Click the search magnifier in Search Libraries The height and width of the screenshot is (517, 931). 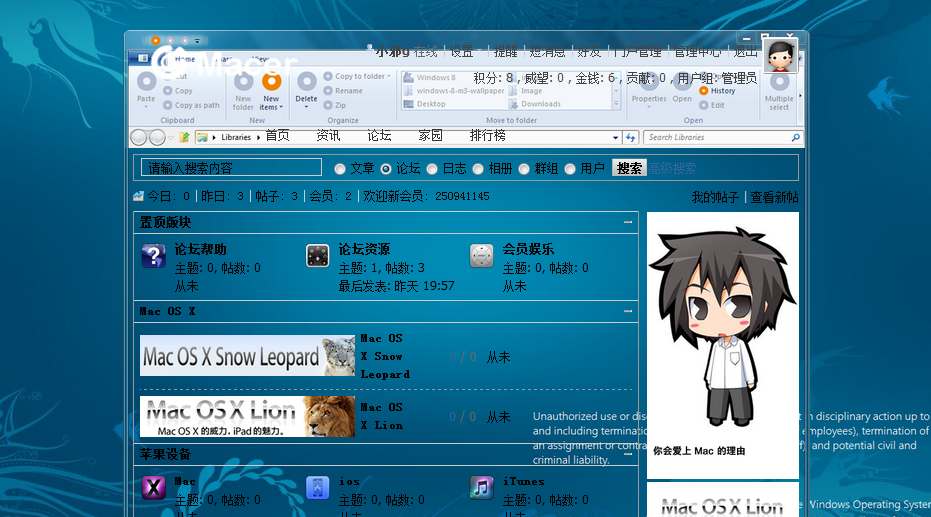point(796,137)
